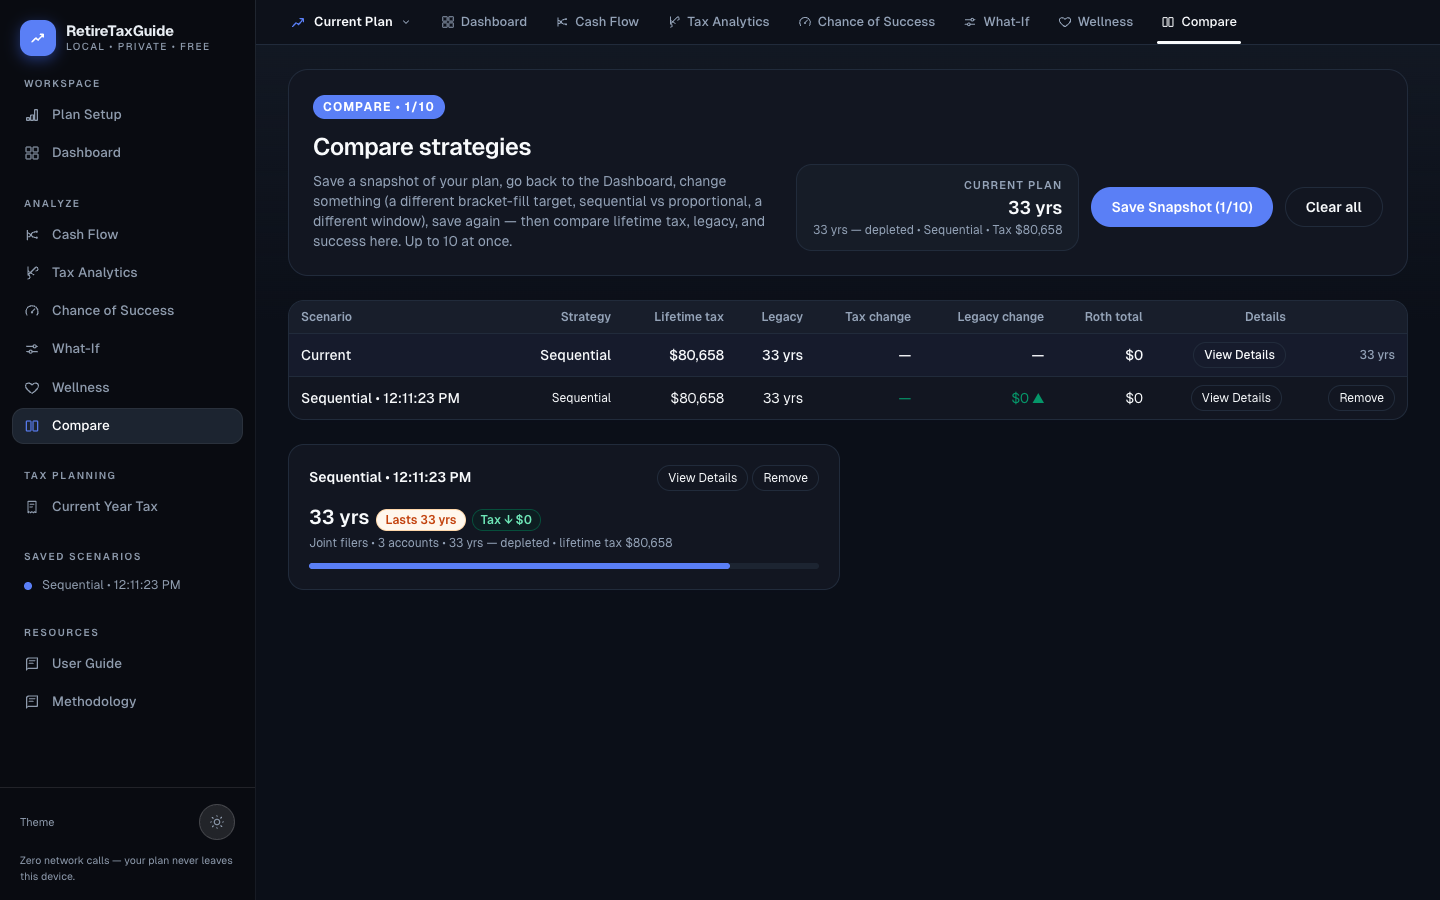The height and width of the screenshot is (900, 1440).
Task: Click the Compare columns icon in sidebar
Action: pyautogui.click(x=32, y=426)
